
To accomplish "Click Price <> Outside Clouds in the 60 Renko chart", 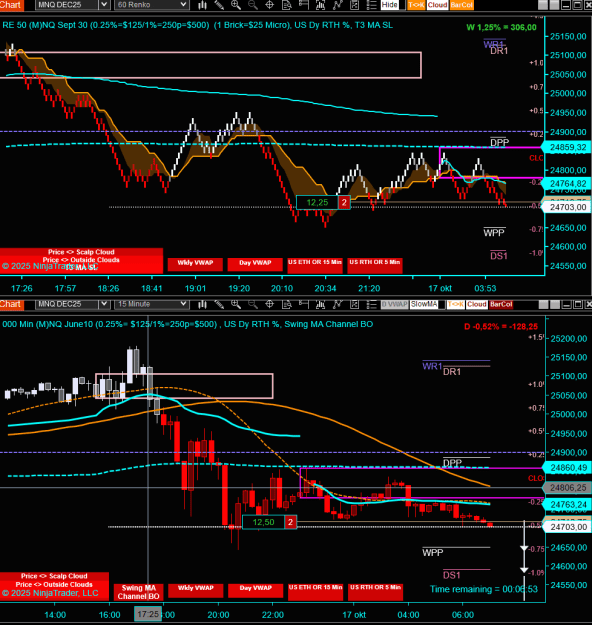I will click(x=81, y=260).
